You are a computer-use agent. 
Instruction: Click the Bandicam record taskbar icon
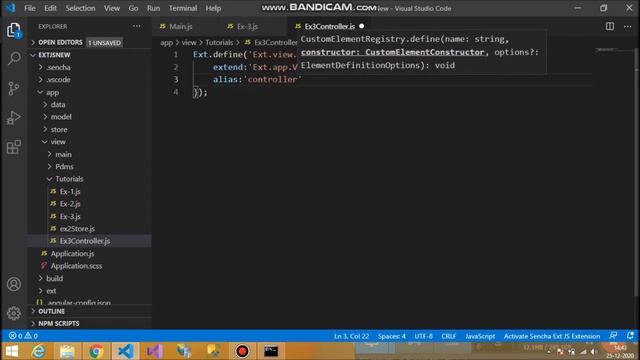pyautogui.click(x=242, y=351)
